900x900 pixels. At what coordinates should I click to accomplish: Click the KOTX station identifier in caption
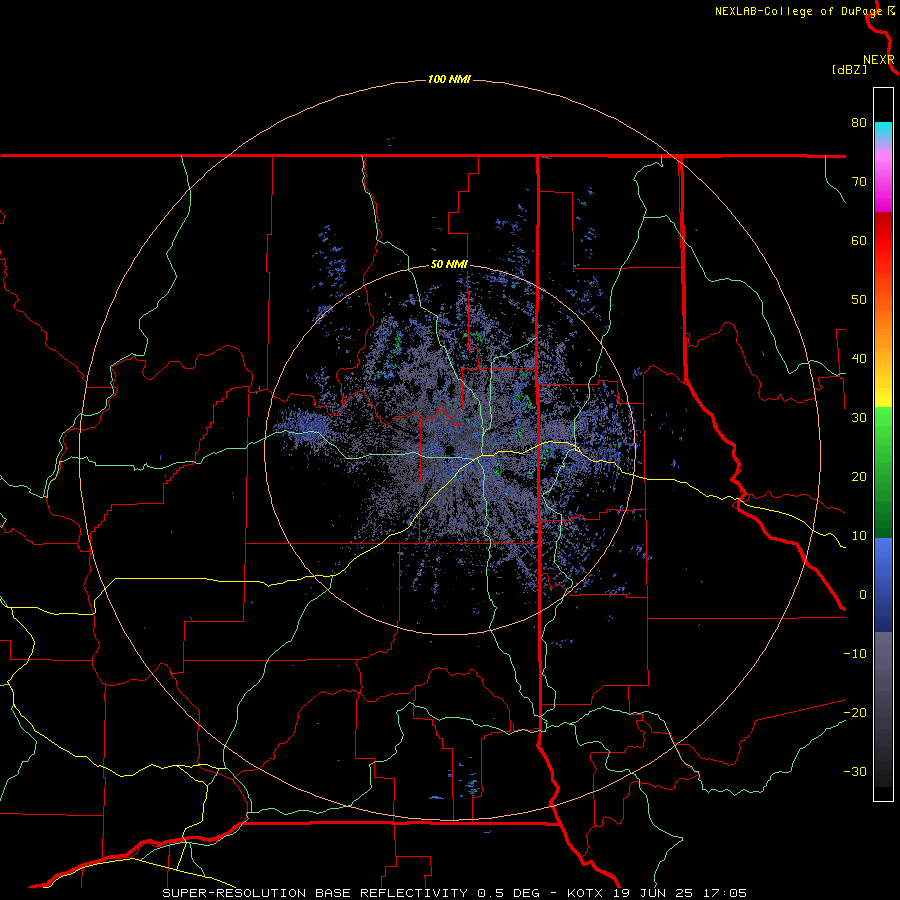pyautogui.click(x=585, y=893)
